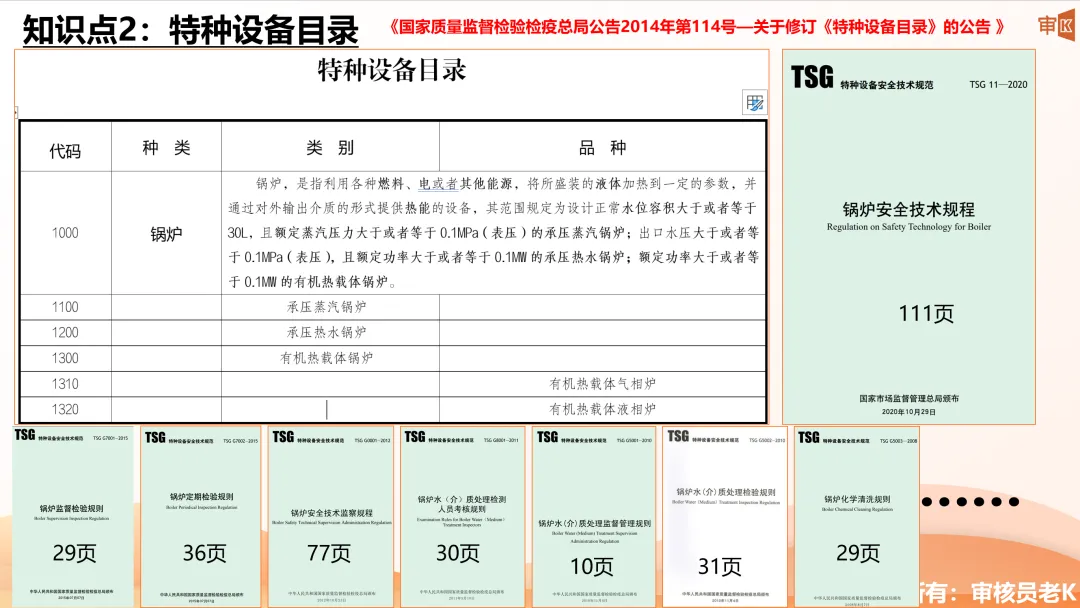Select the code cell 1100
The height and width of the screenshot is (608, 1080).
[65, 307]
